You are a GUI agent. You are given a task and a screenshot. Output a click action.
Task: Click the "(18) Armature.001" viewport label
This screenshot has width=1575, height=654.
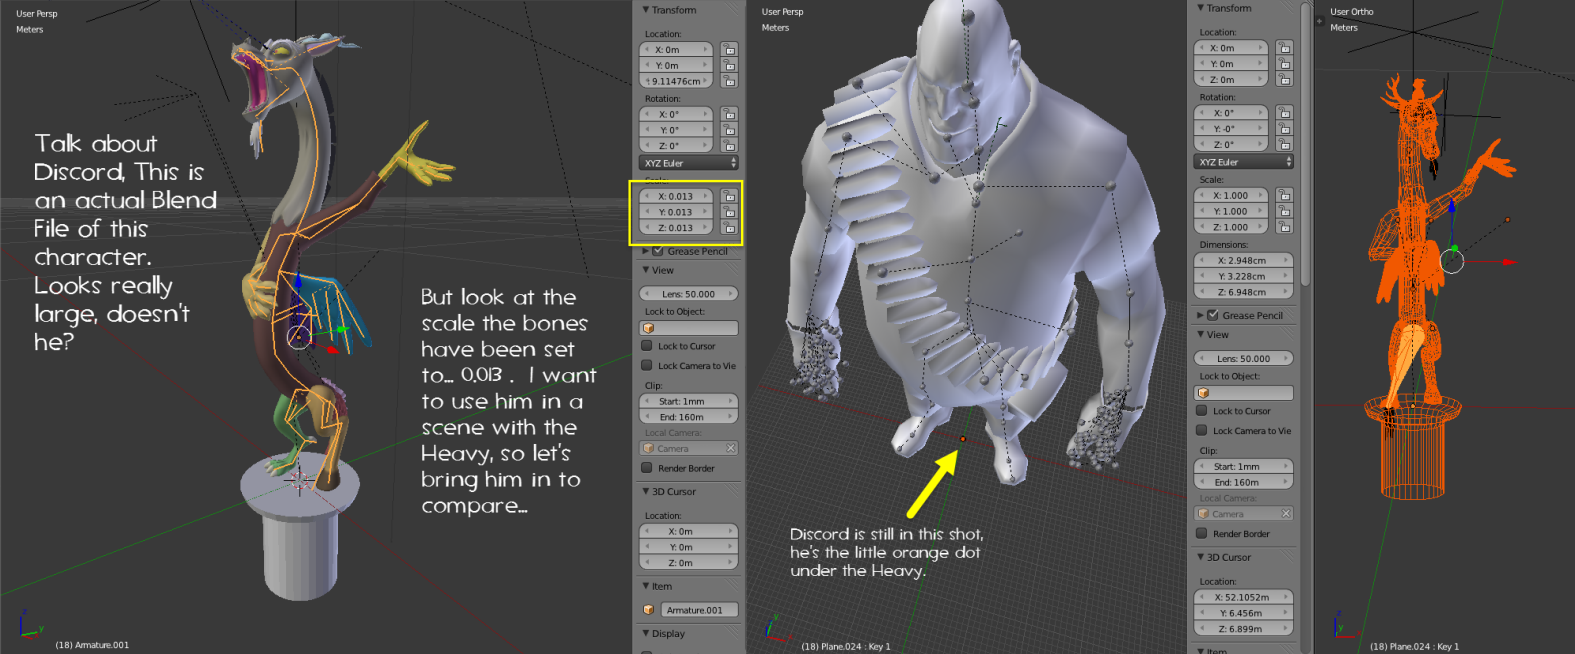click(92, 645)
